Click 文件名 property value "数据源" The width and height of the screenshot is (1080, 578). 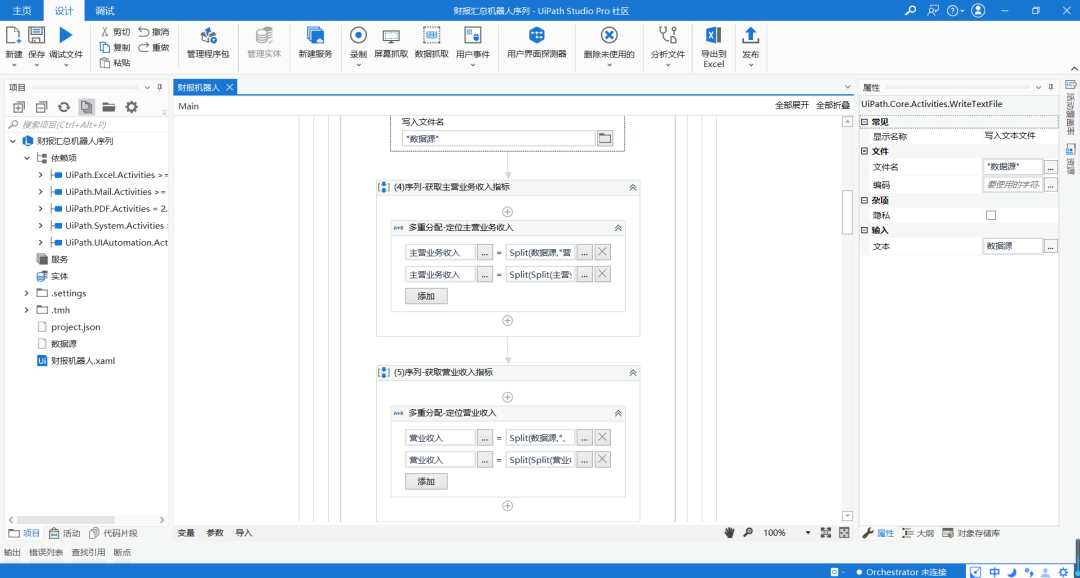click(1012, 167)
